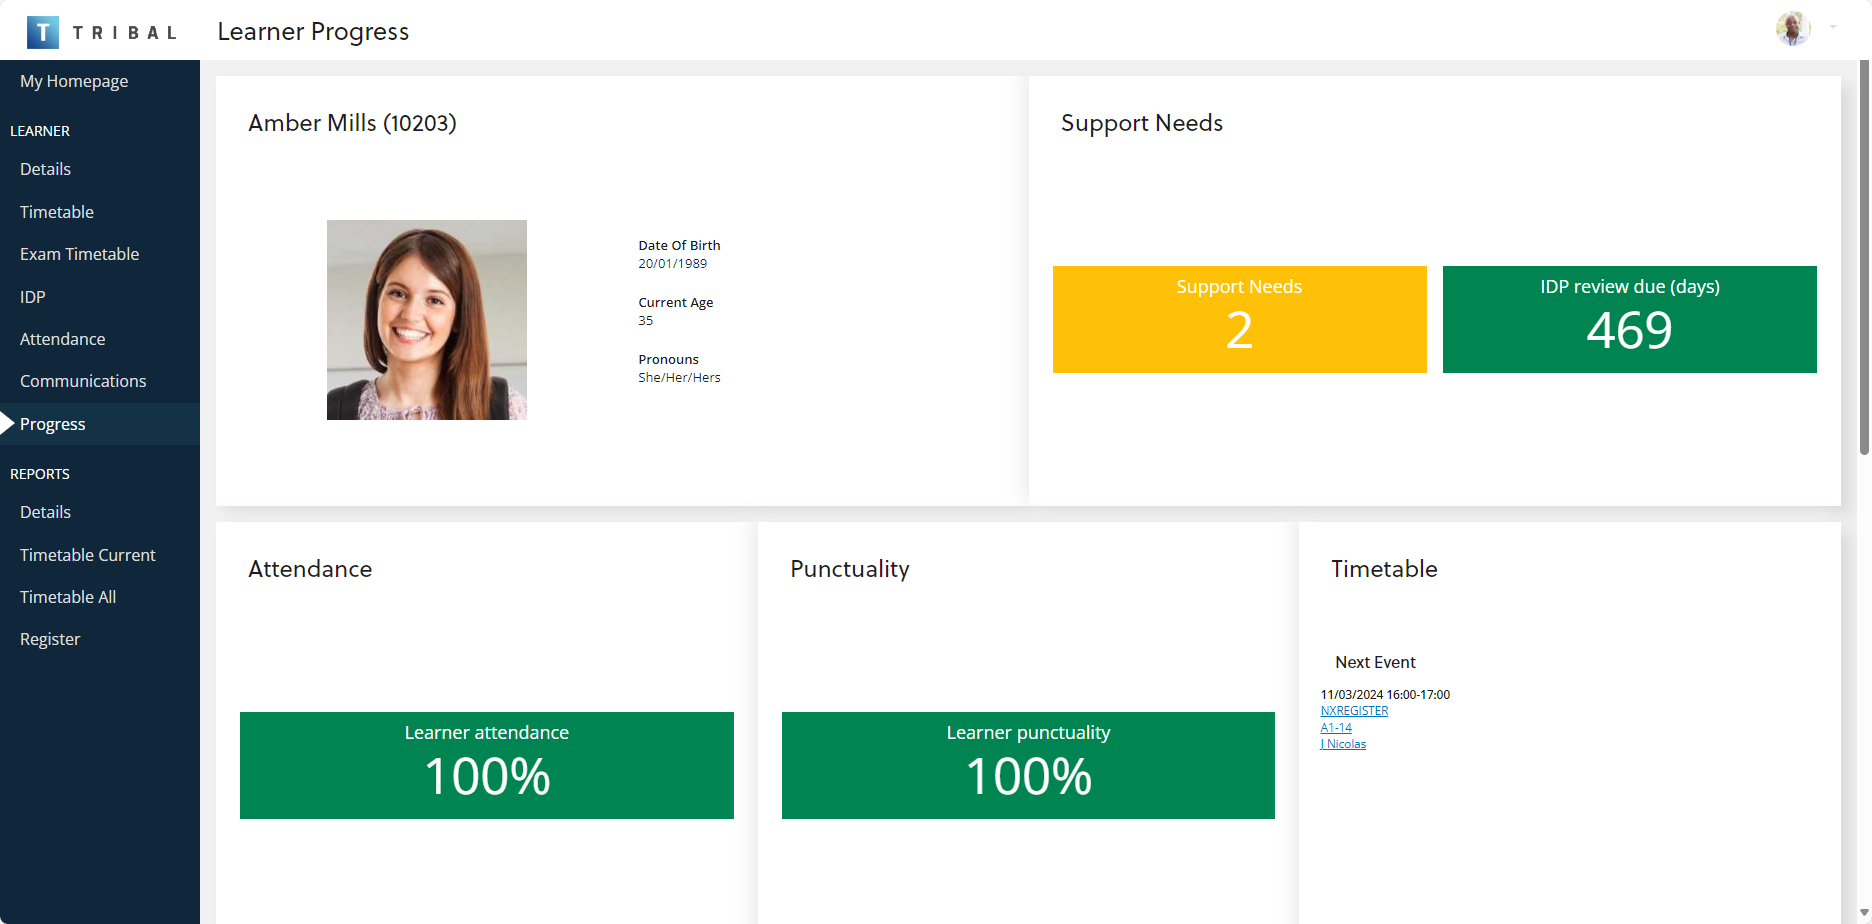The height and width of the screenshot is (924, 1872).
Task: Open the Register report
Action: point(50,639)
